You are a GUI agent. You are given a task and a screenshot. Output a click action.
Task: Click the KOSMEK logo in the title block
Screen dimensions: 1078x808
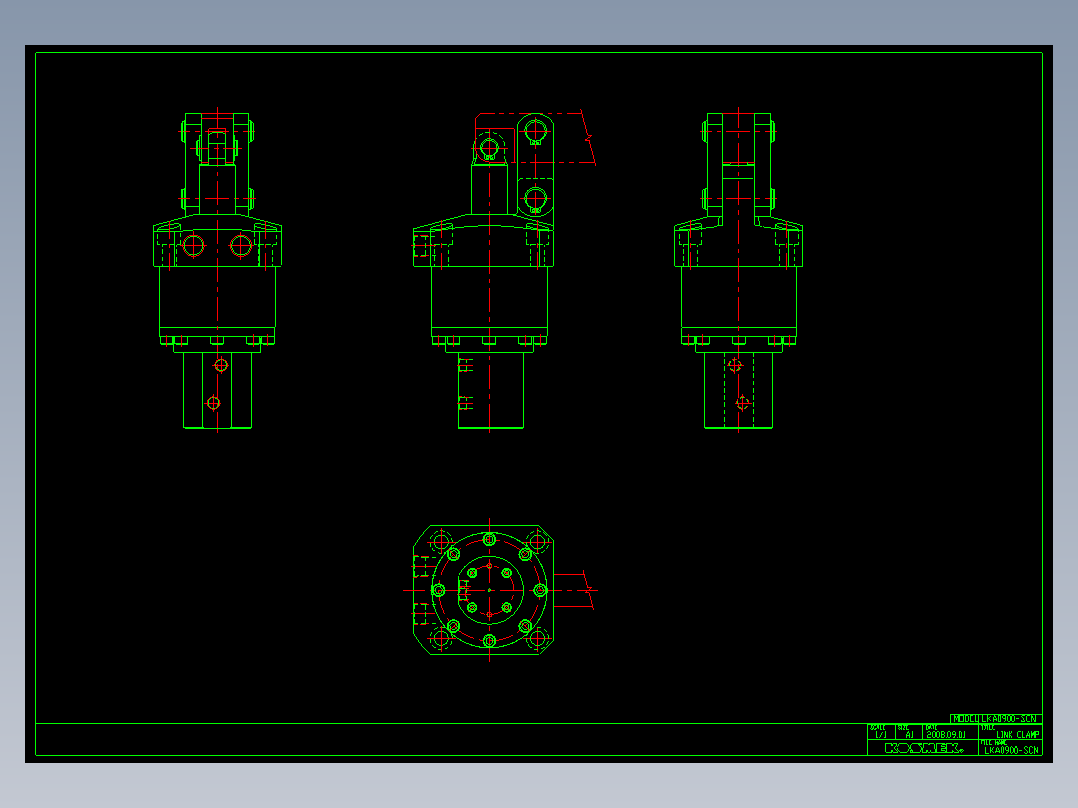[923, 748]
